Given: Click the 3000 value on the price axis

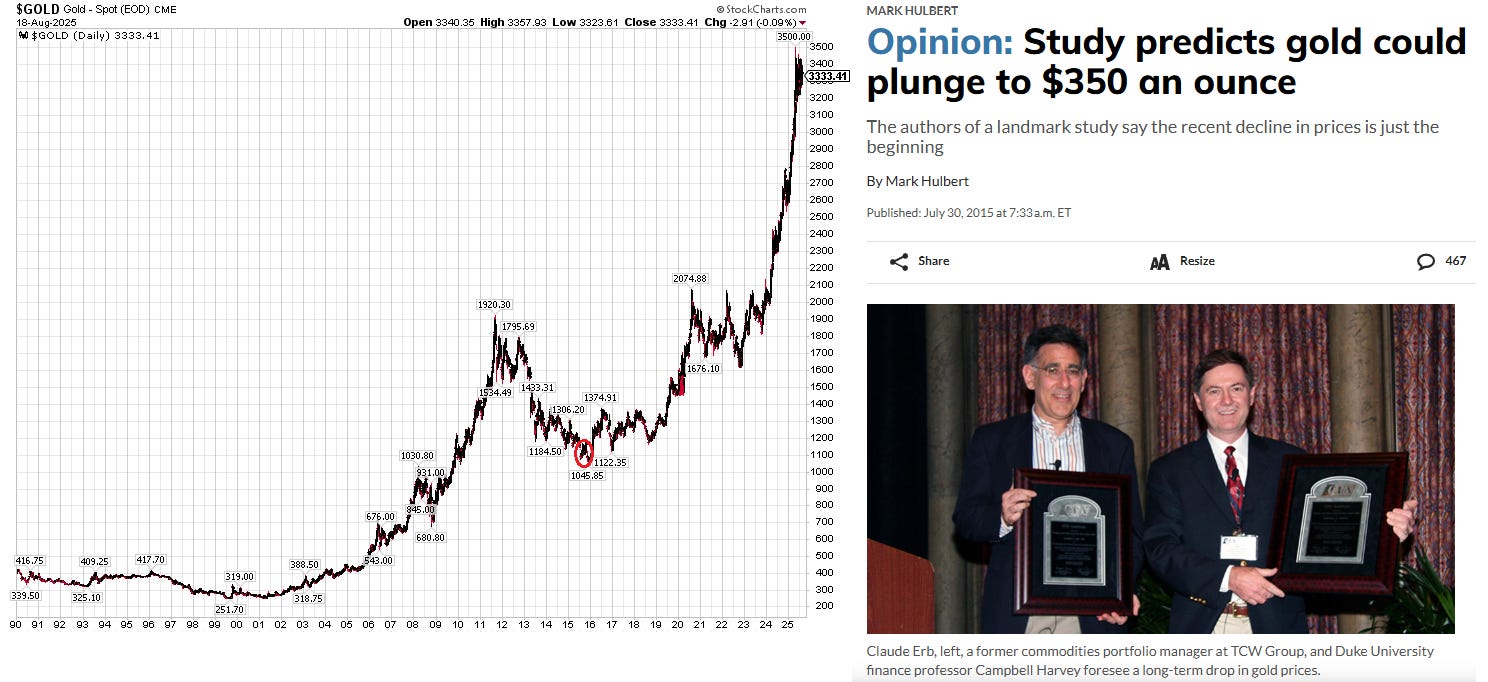Looking at the screenshot, I should coord(820,131).
